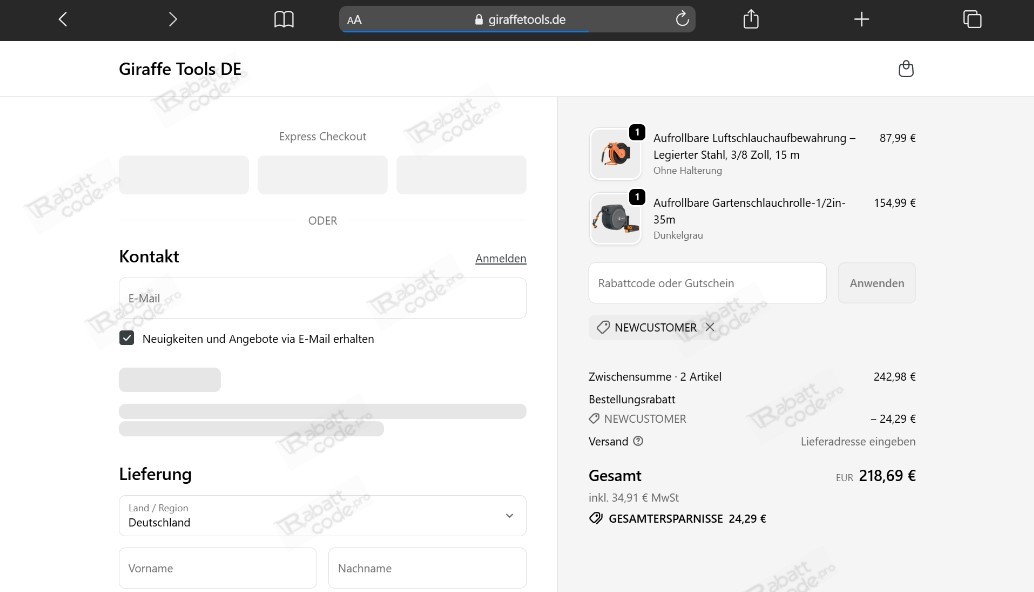This screenshot has height=592, width=1034.
Task: Click the discount amount – 24,29 €
Action: 893,419
